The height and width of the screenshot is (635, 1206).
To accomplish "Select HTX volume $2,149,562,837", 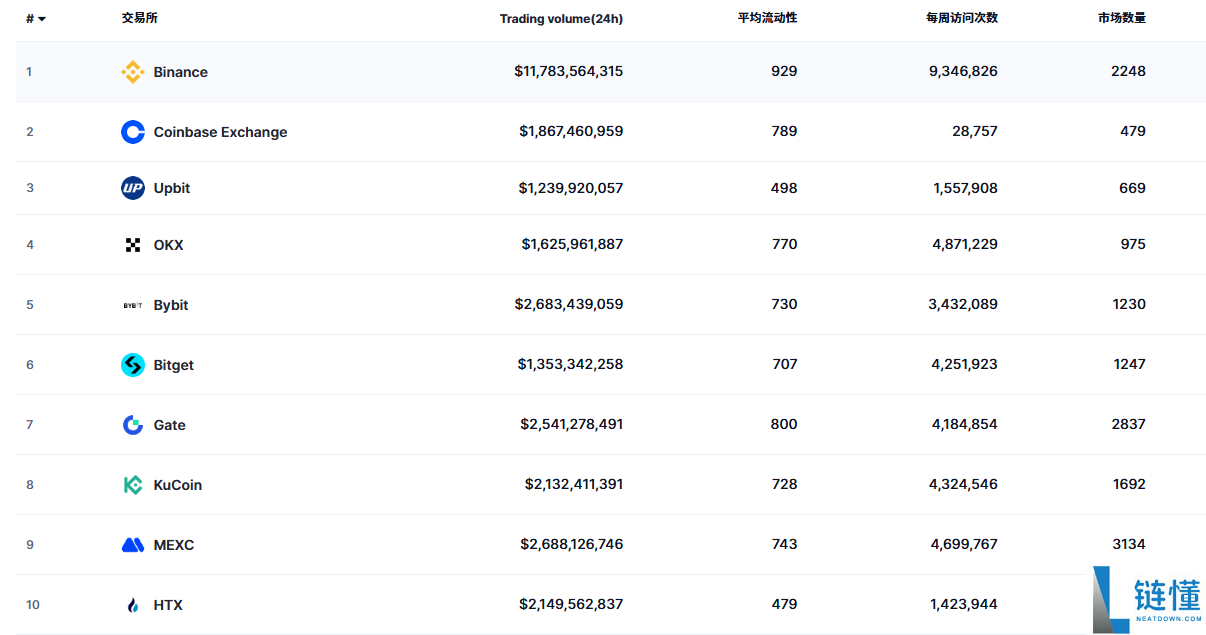I will pos(571,604).
